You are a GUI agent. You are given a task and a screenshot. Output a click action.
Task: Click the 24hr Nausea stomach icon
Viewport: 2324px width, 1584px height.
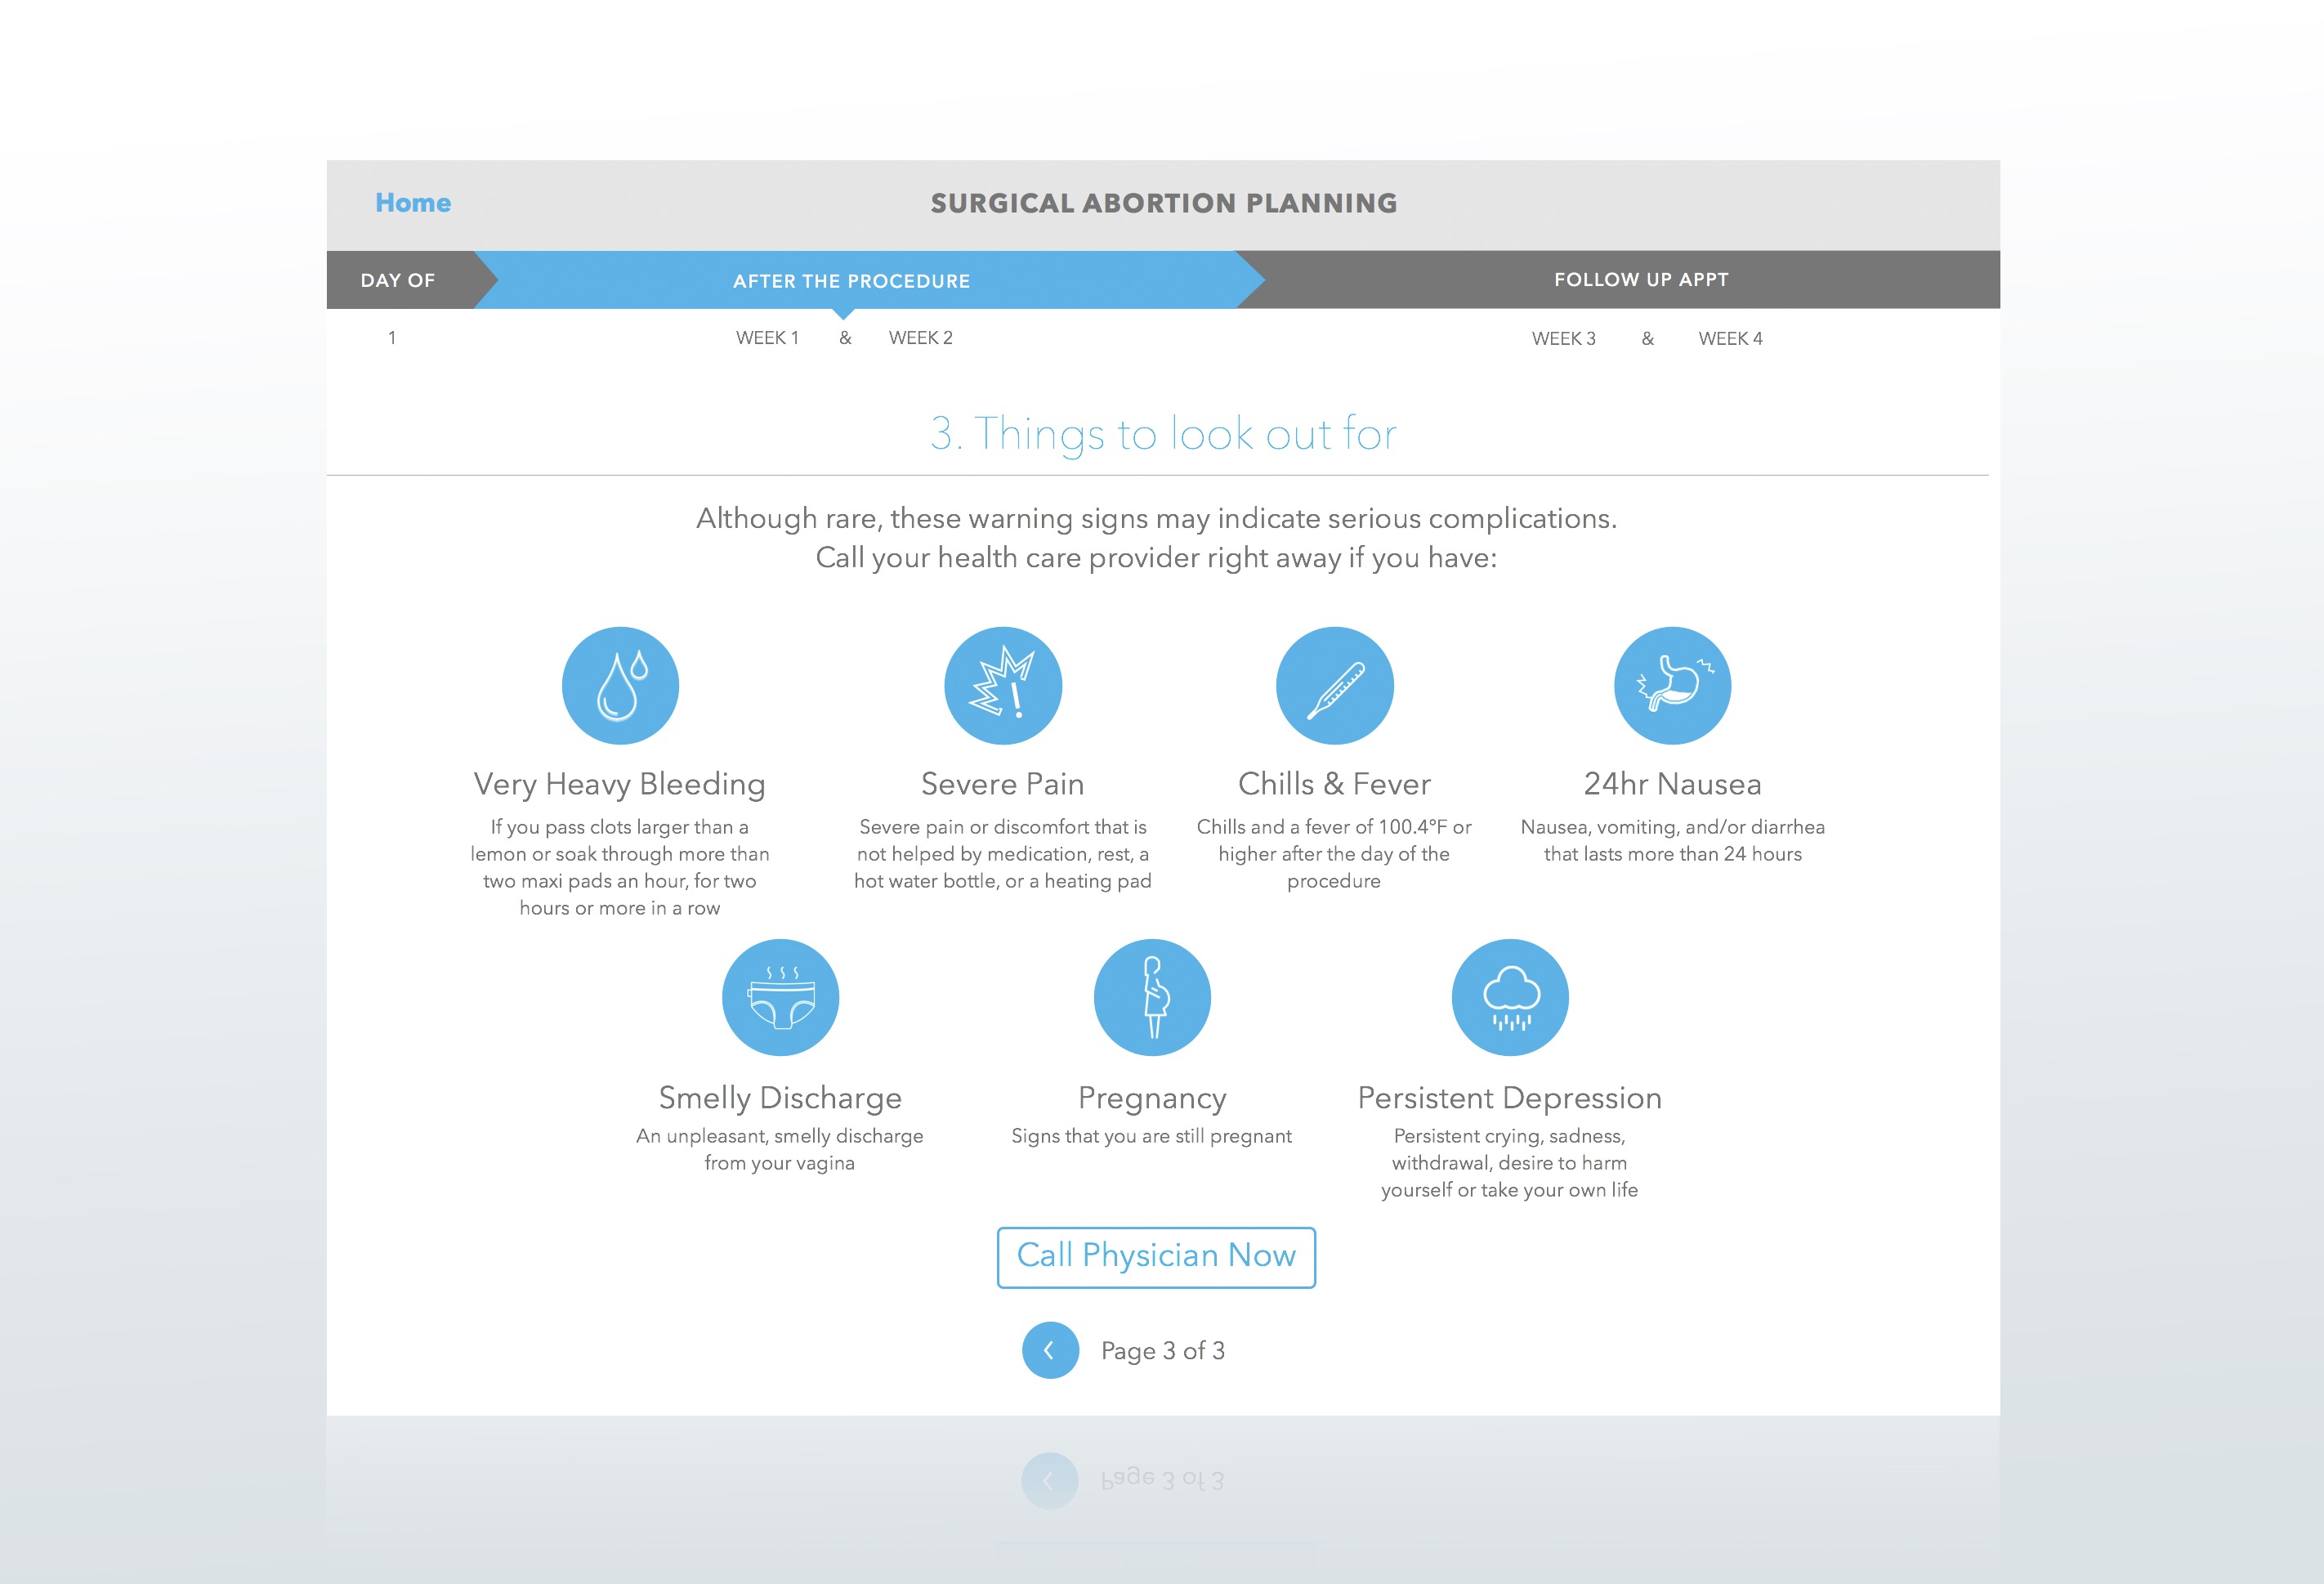tap(1672, 685)
